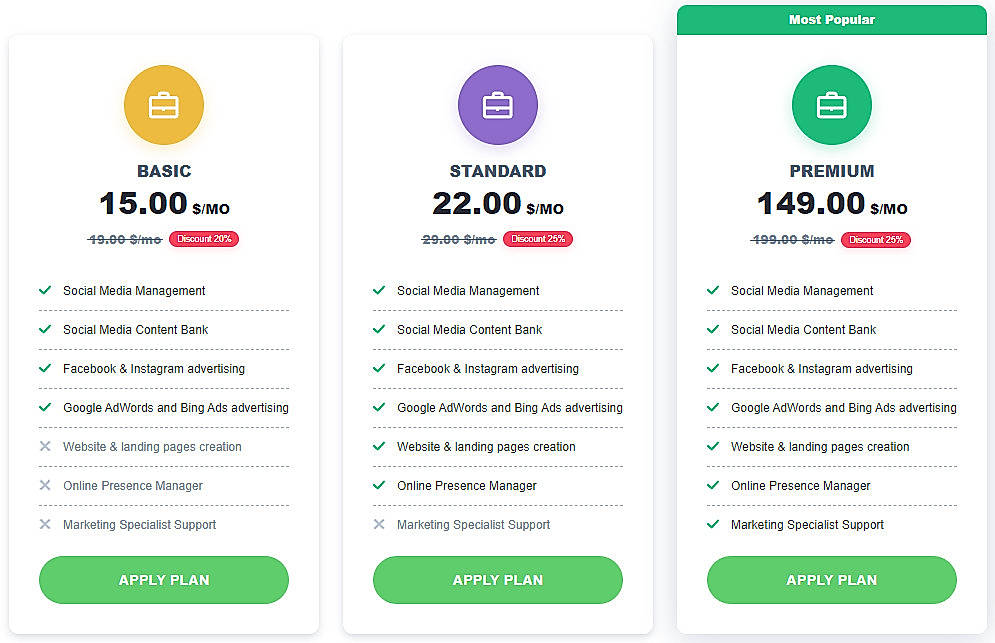Image resolution: width=995 pixels, height=643 pixels.
Task: Click the Discount 20% badge on BASIC plan
Action: click(x=204, y=239)
